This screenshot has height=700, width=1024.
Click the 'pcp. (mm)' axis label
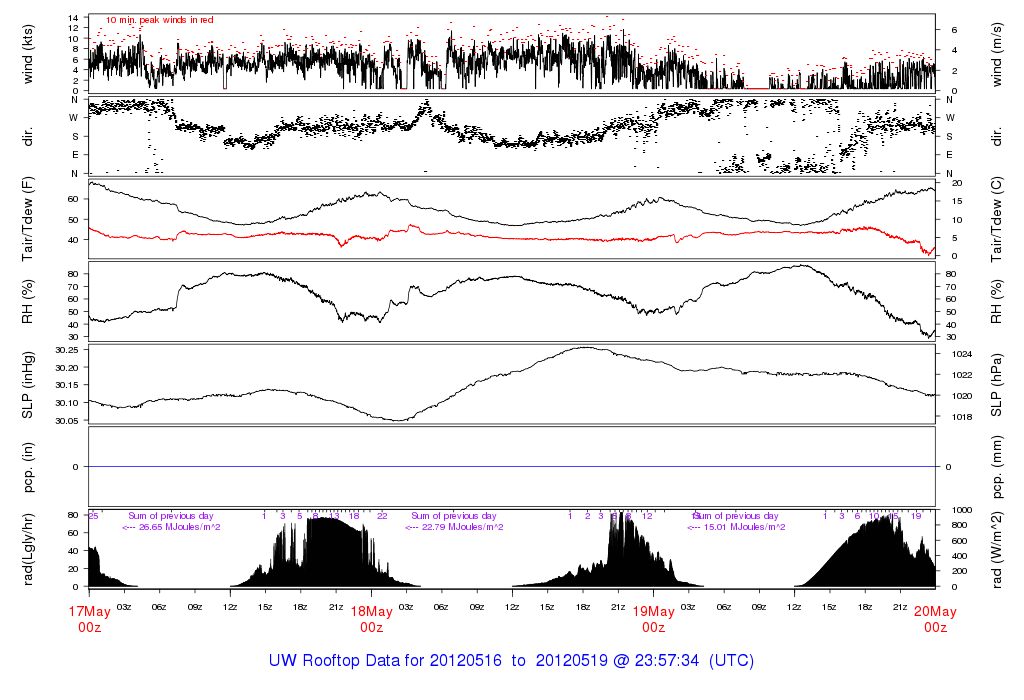pos(996,466)
